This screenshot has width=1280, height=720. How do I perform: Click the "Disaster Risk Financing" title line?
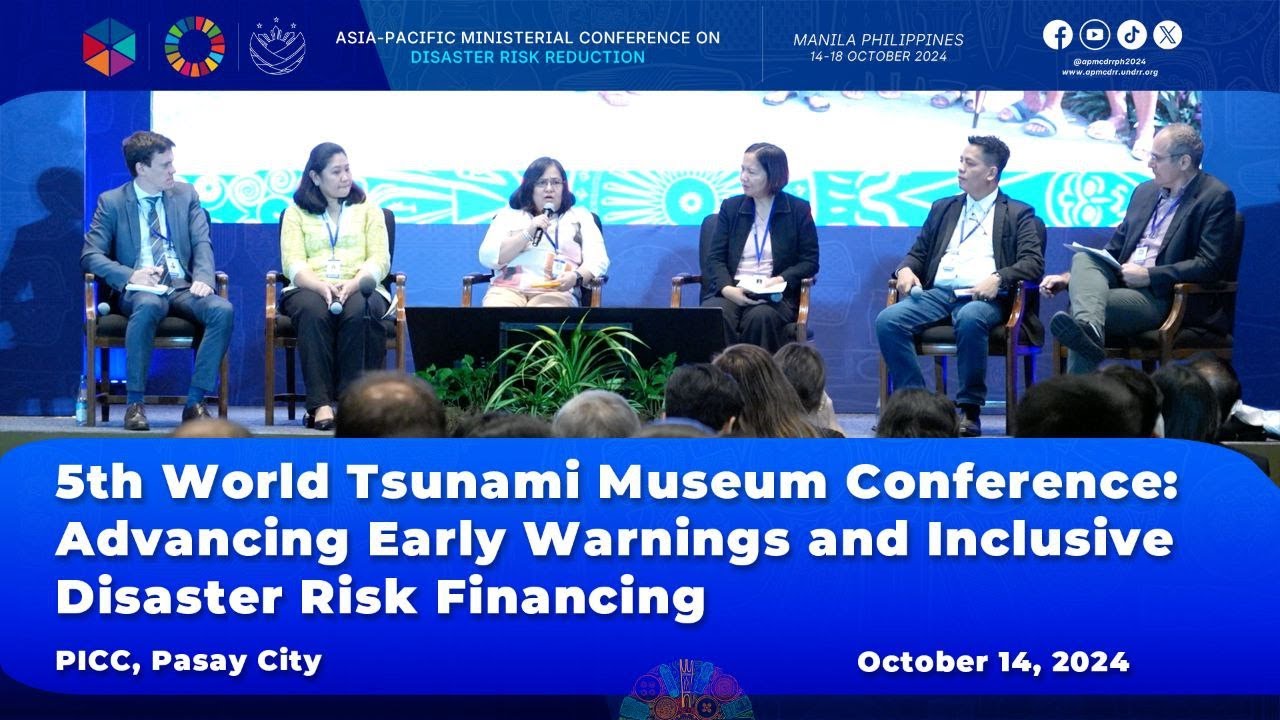[381, 597]
